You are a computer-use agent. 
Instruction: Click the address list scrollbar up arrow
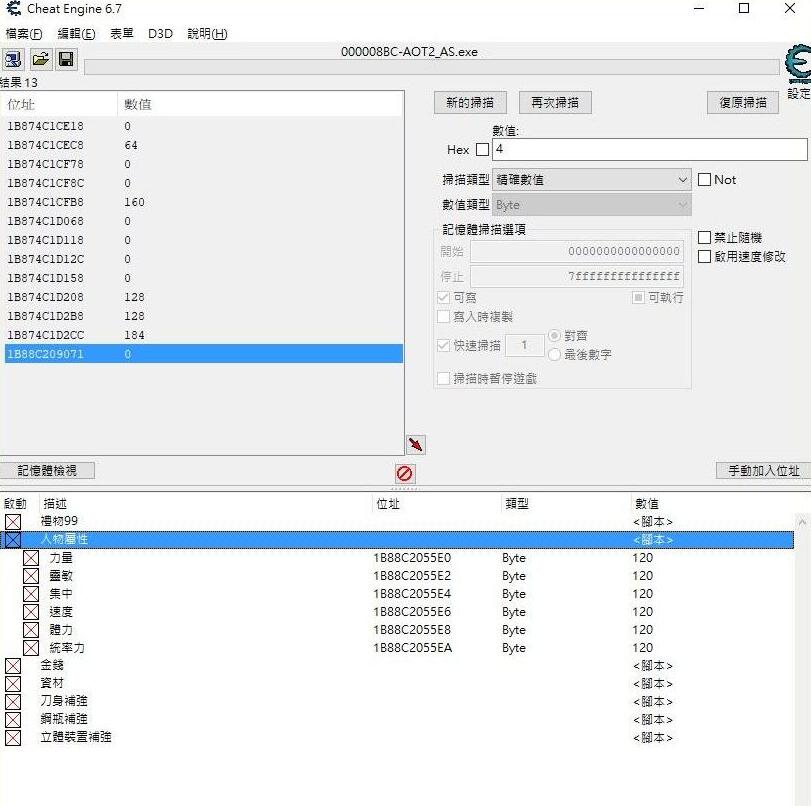click(802, 522)
